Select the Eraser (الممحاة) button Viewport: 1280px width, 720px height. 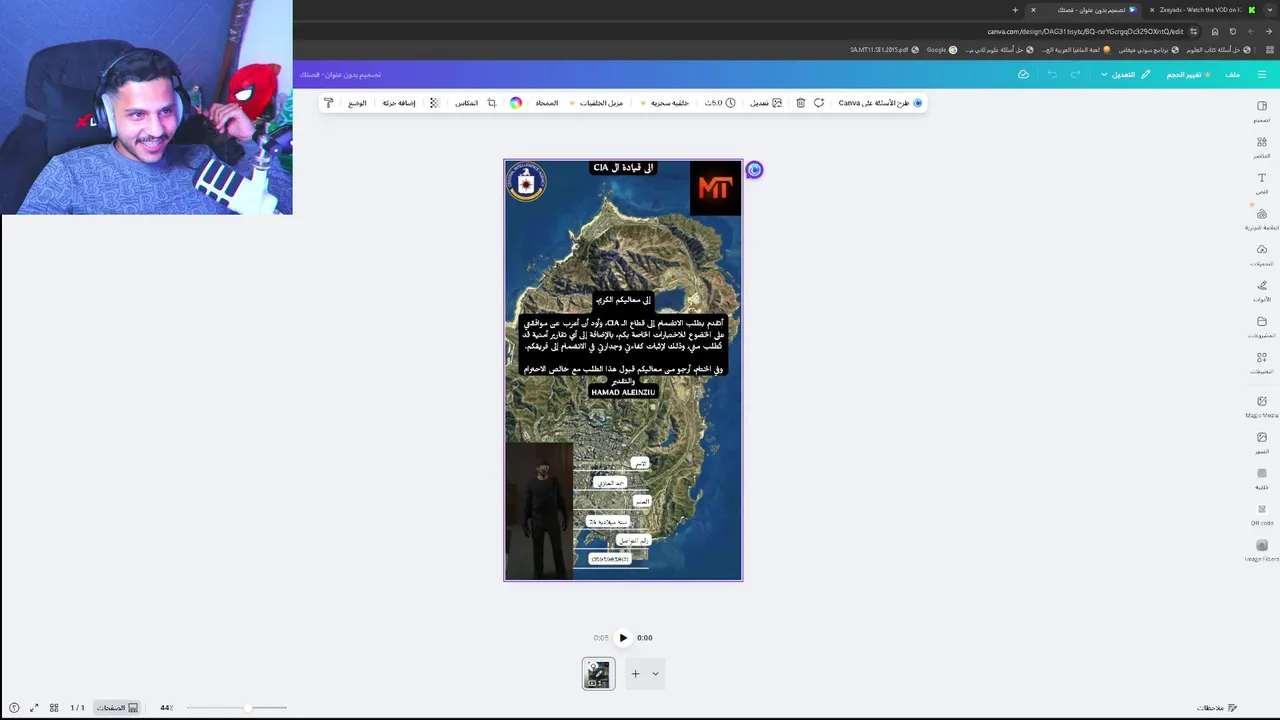[547, 103]
